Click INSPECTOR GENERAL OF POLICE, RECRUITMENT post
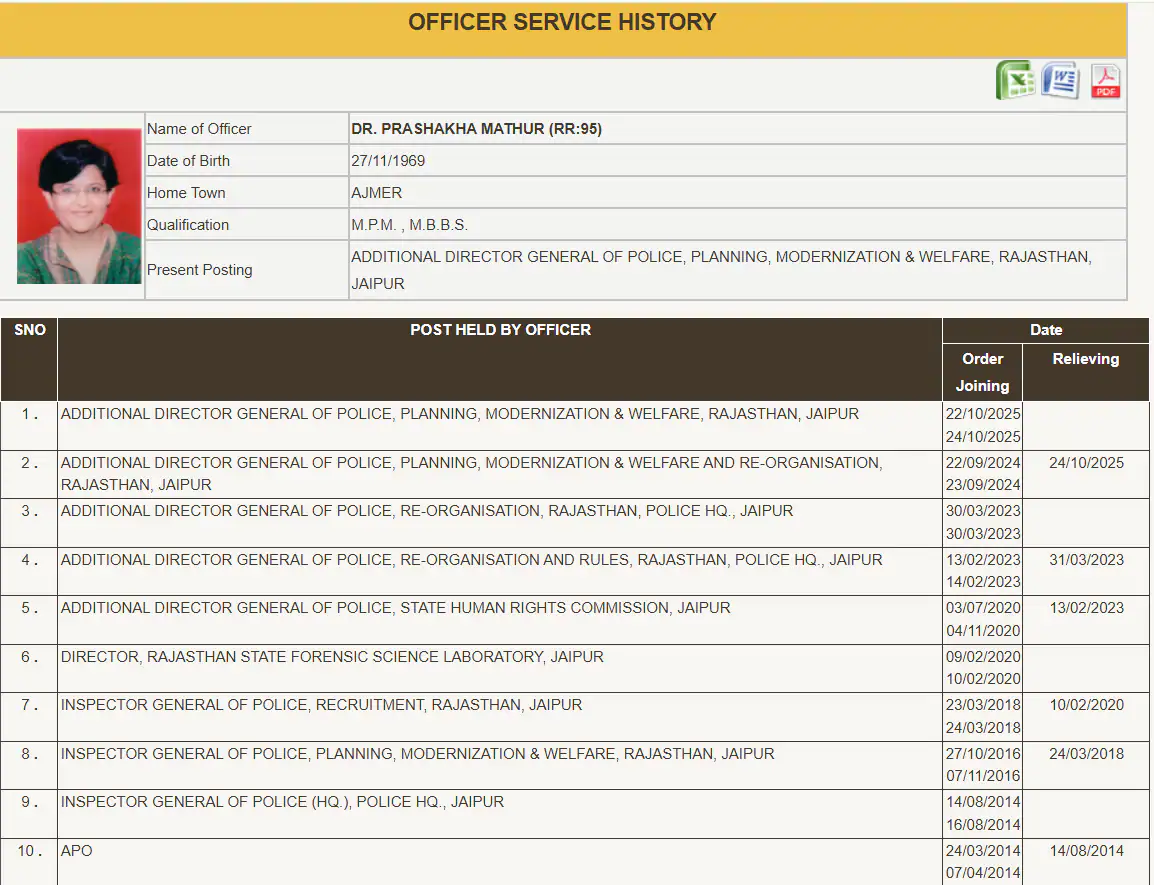Screen dimensions: 1154x885 (x=322, y=705)
